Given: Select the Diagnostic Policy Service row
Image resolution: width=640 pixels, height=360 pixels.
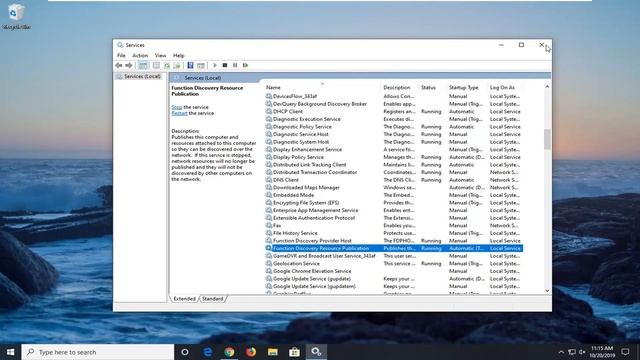Looking at the screenshot, I should coord(394,127).
